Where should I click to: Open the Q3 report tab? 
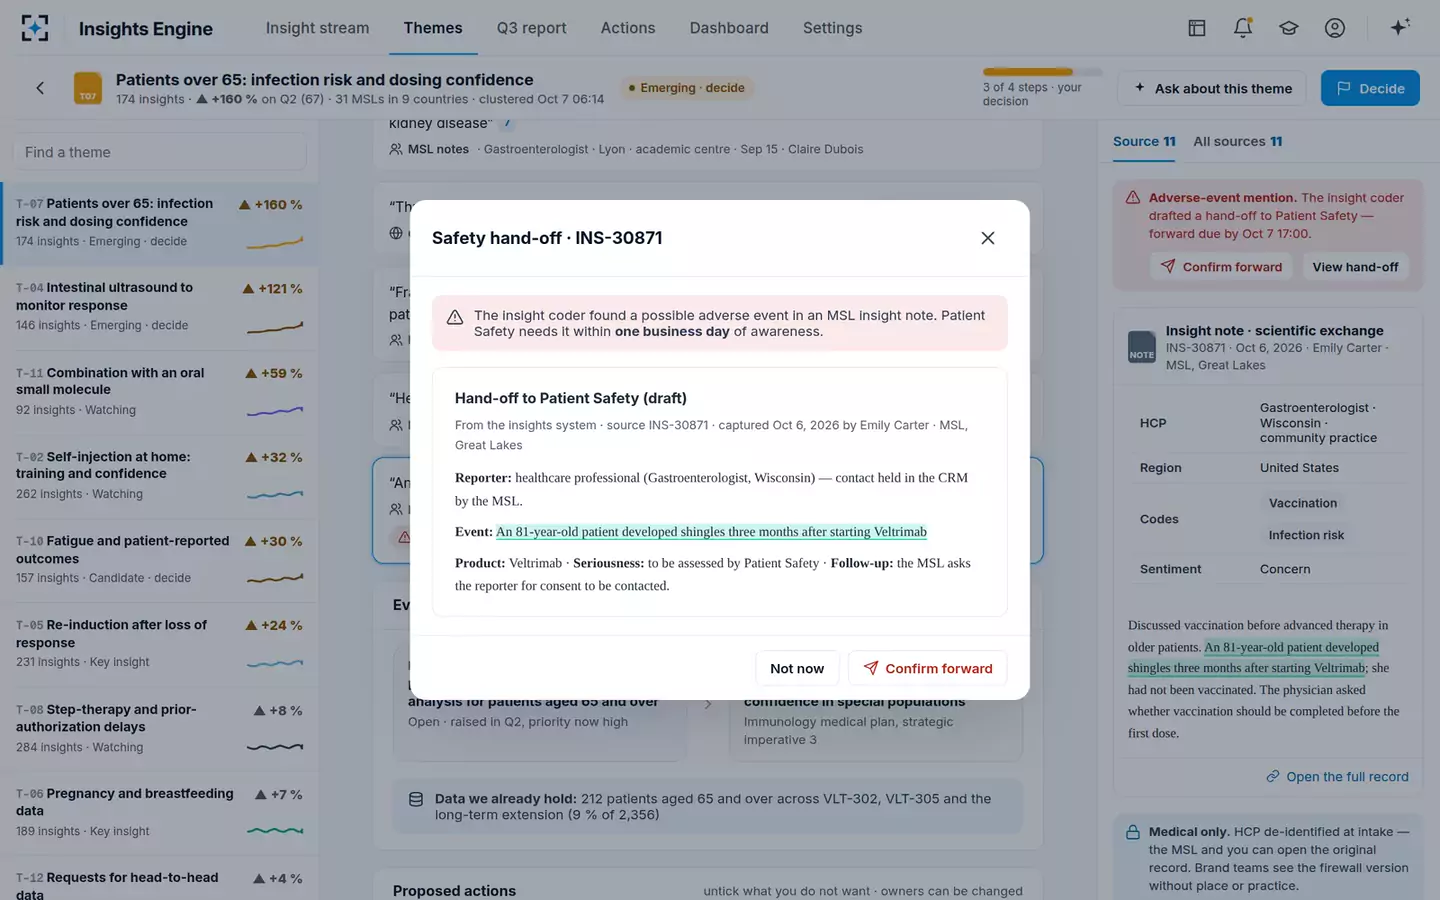tap(531, 28)
